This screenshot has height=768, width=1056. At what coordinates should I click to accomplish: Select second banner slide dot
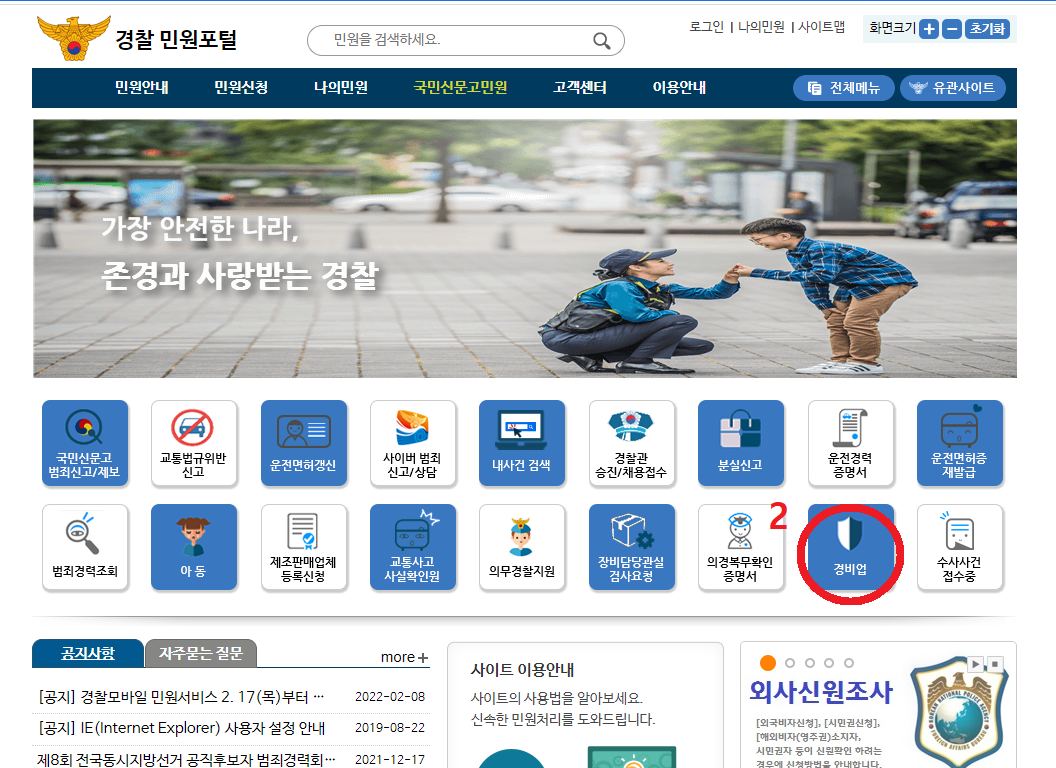(x=790, y=663)
